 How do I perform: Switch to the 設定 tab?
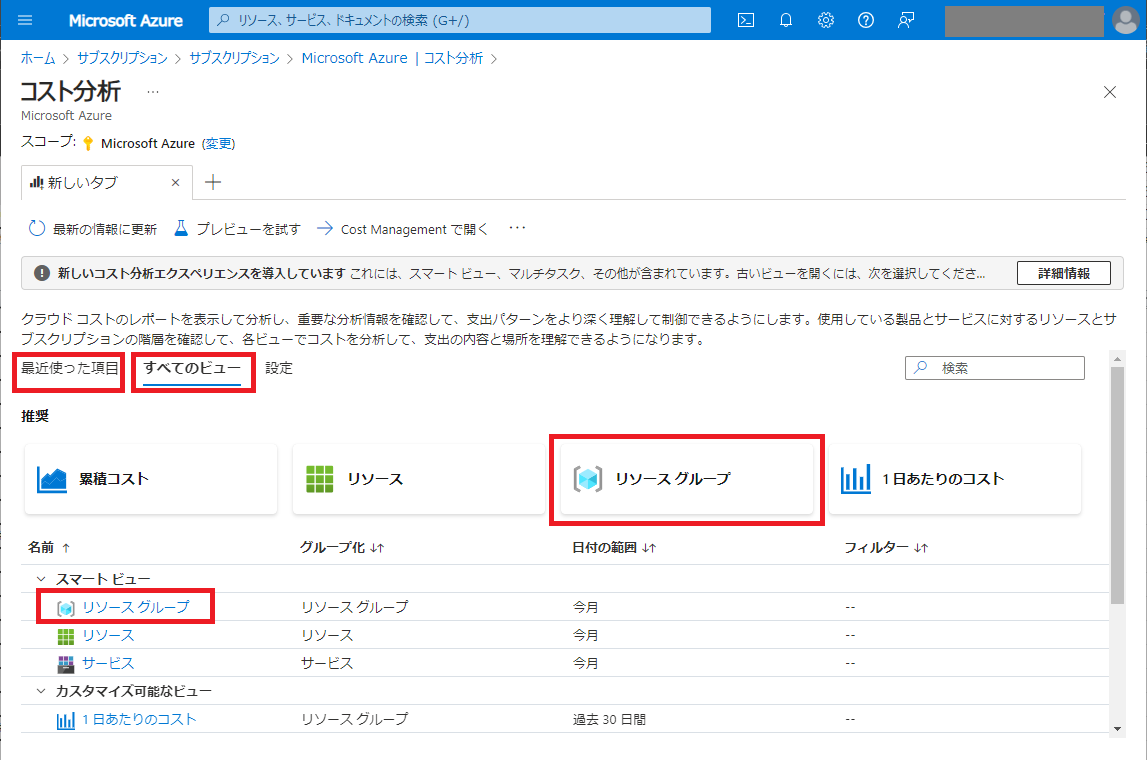point(279,368)
